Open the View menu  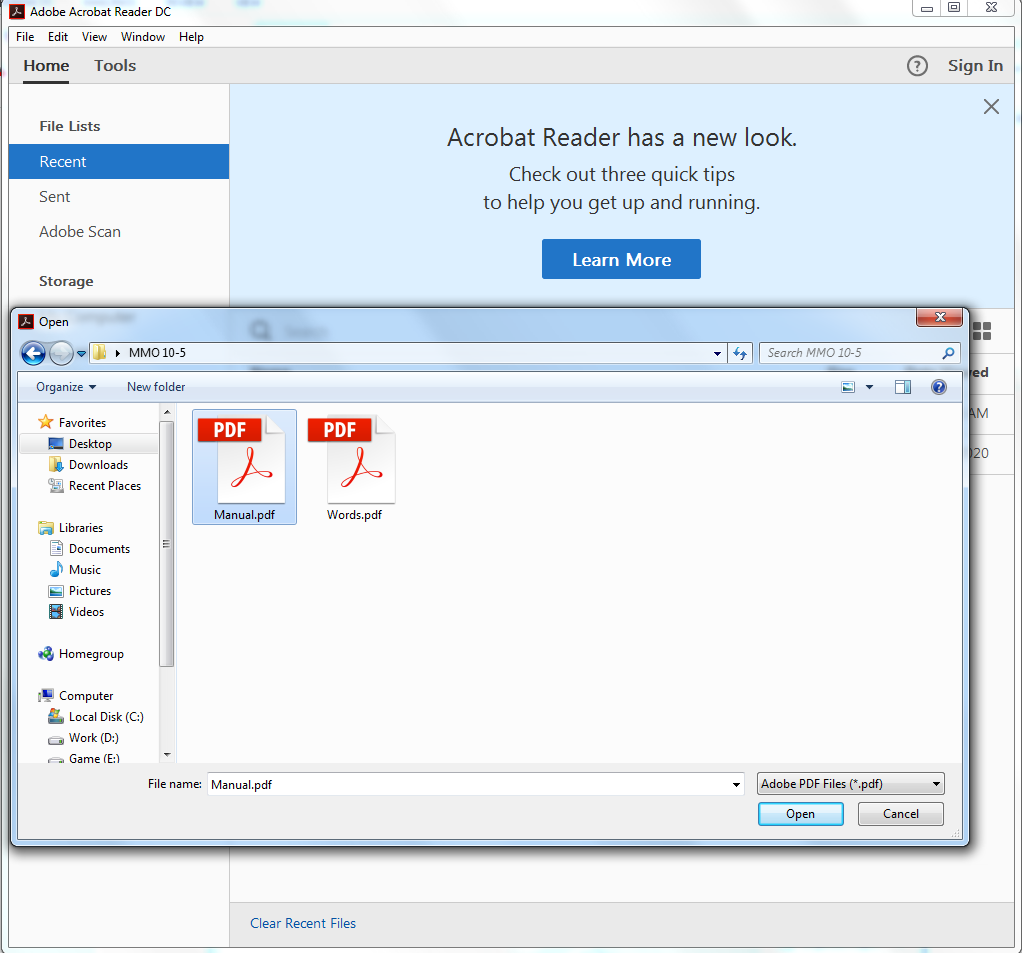tap(94, 37)
